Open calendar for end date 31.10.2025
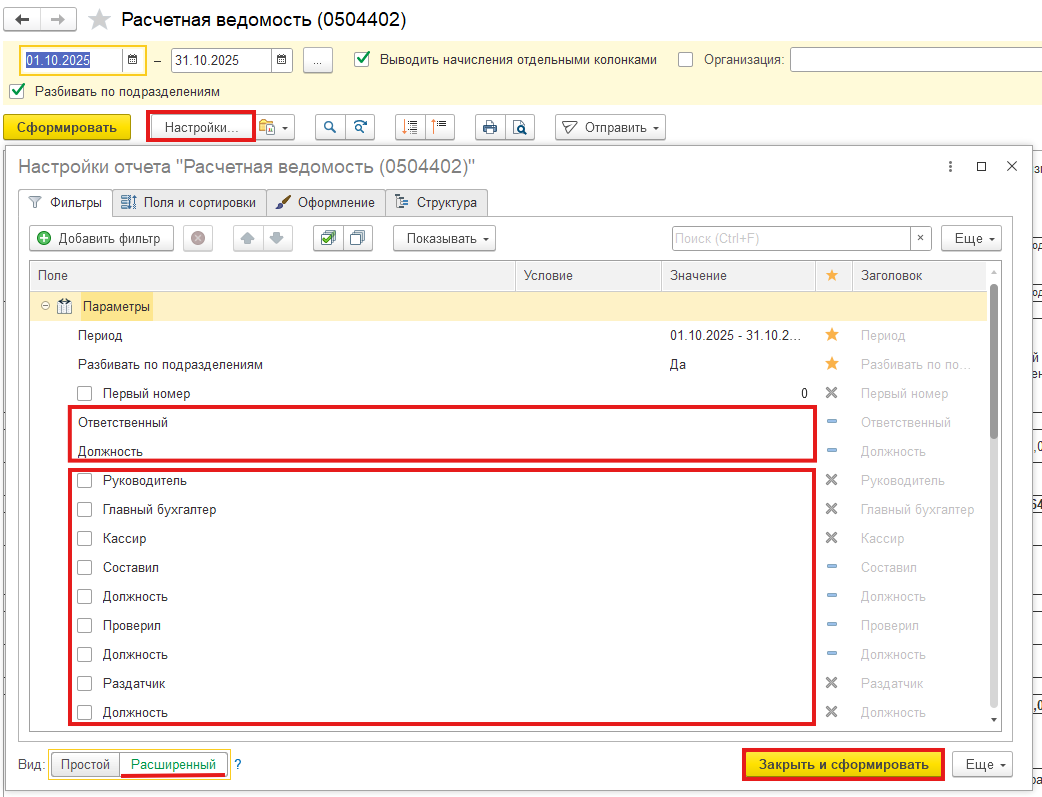The width and height of the screenshot is (1042, 797). pyautogui.click(x=281, y=60)
